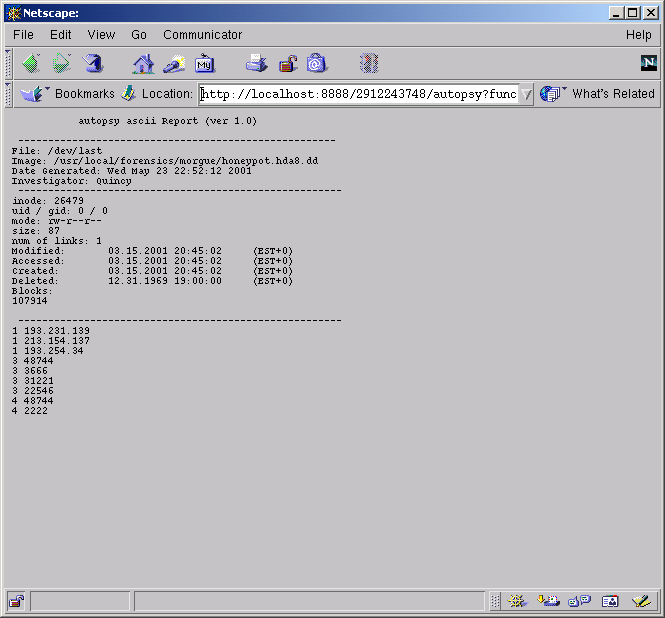Click the status bar security lock icon

pyautogui.click(x=17, y=601)
